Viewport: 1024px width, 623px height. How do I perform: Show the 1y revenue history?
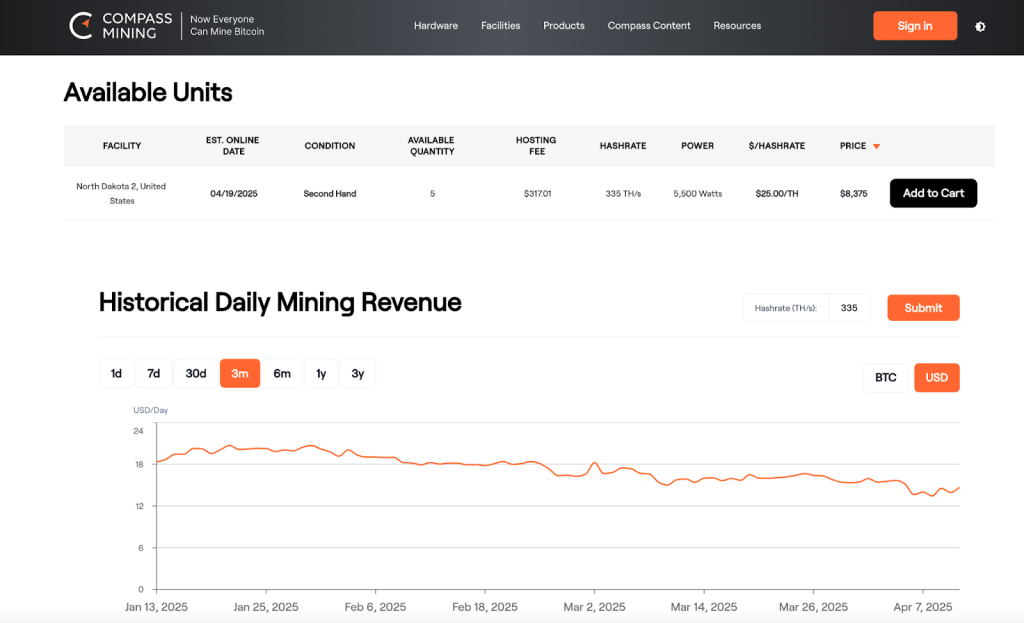coord(321,374)
